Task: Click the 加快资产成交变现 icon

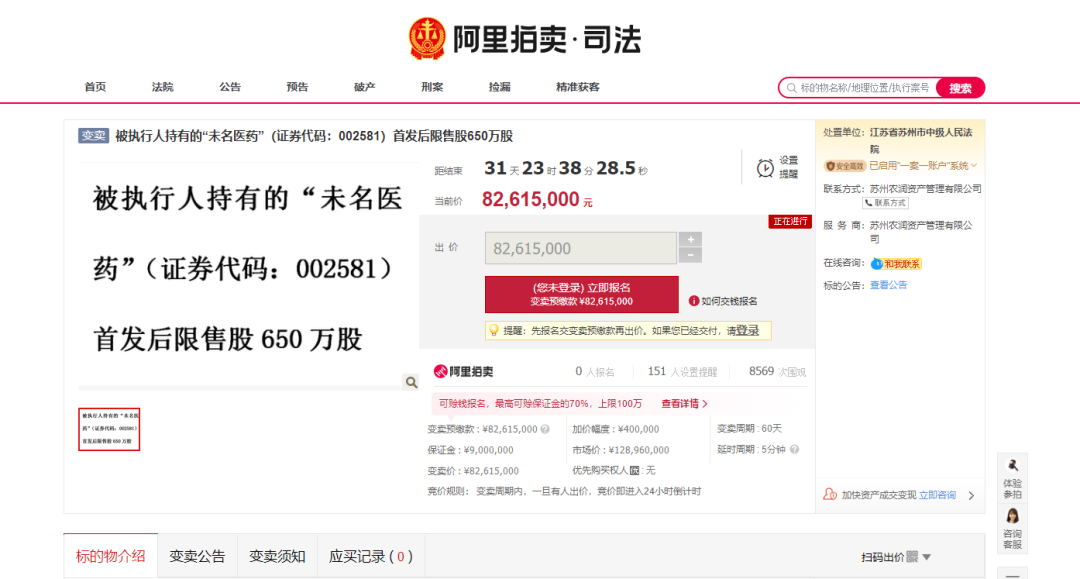Action: point(830,494)
